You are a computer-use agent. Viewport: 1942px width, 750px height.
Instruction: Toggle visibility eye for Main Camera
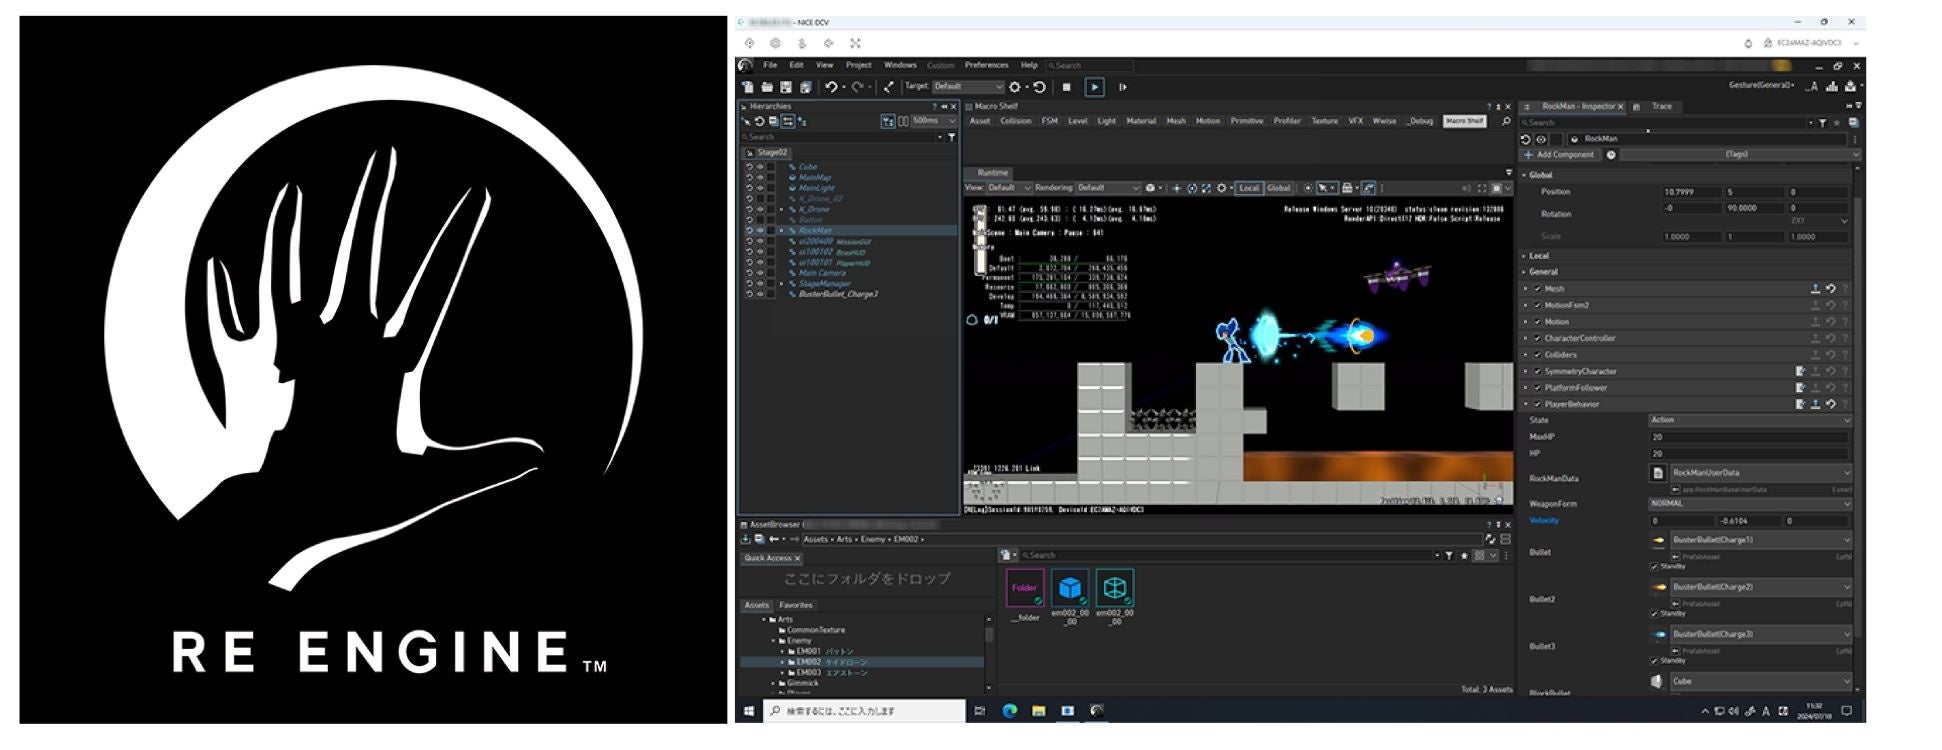(x=760, y=273)
